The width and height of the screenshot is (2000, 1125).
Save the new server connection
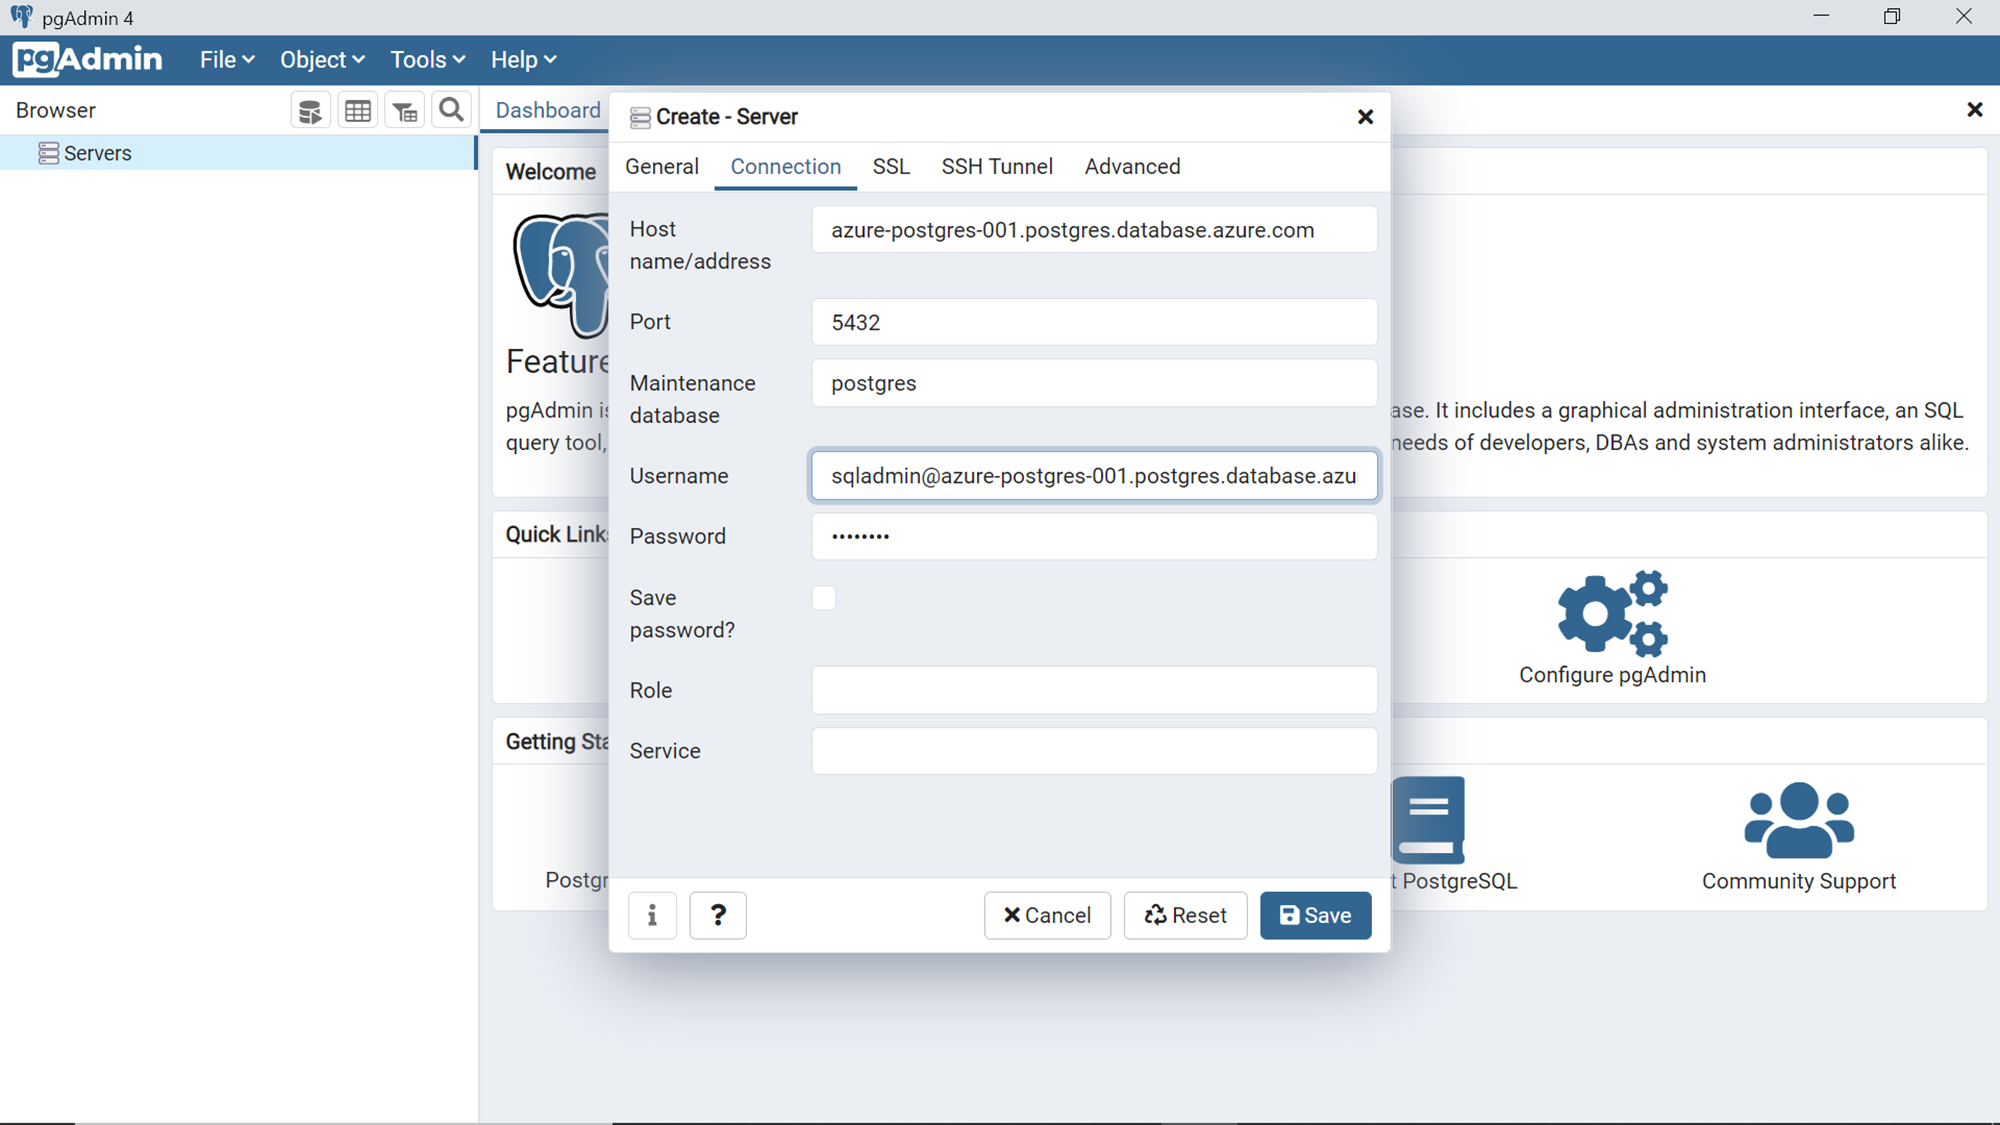(x=1315, y=915)
